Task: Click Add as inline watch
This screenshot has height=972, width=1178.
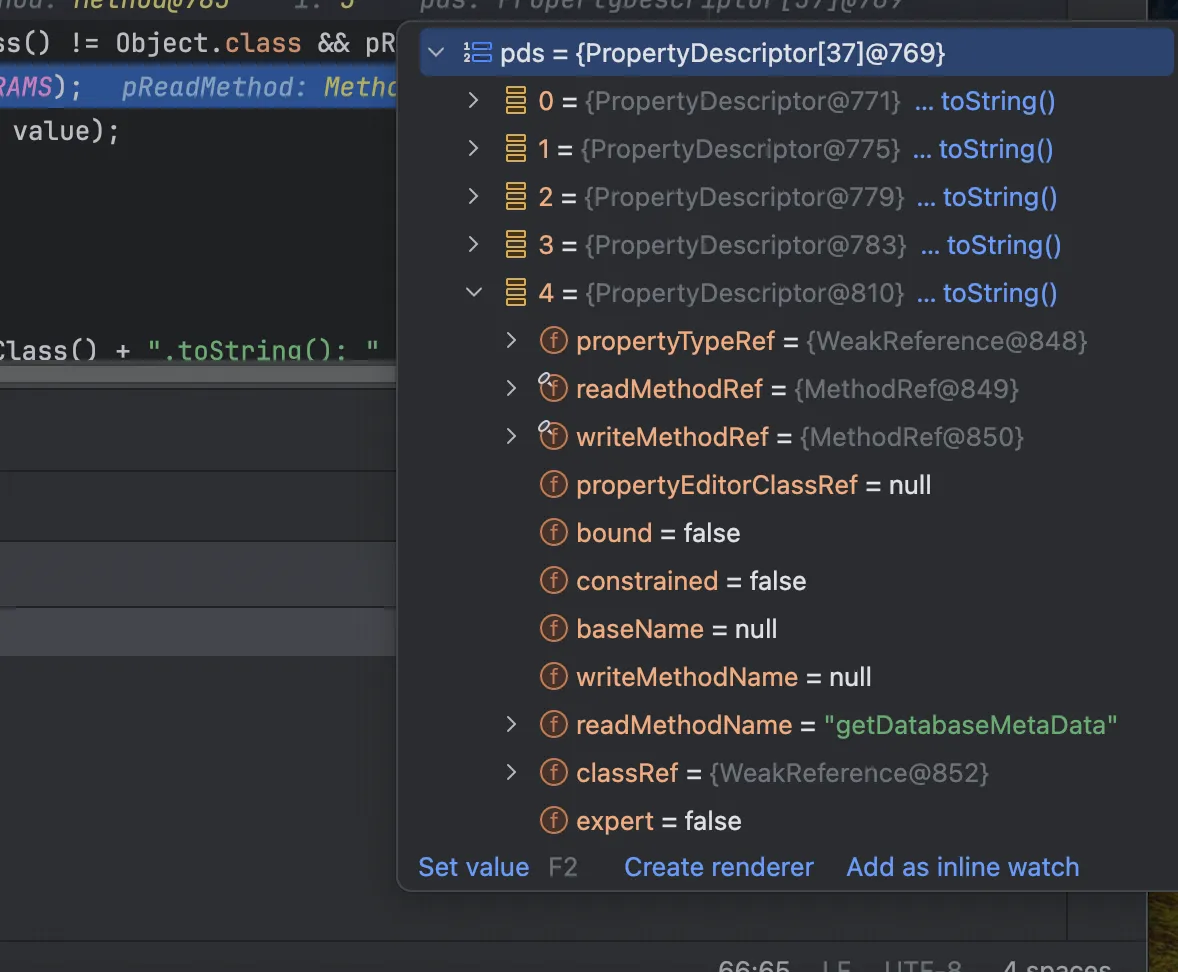Action: coord(962,867)
